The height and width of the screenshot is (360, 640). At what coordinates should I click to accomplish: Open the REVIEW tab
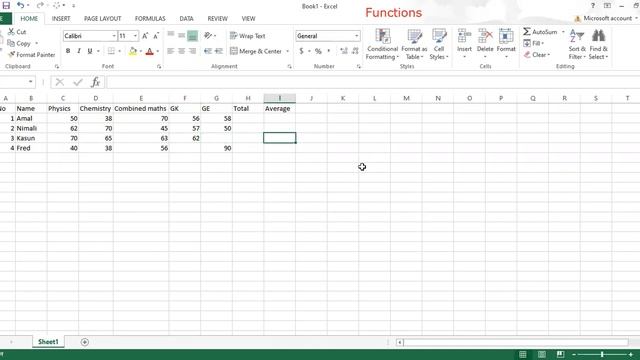(217, 18)
